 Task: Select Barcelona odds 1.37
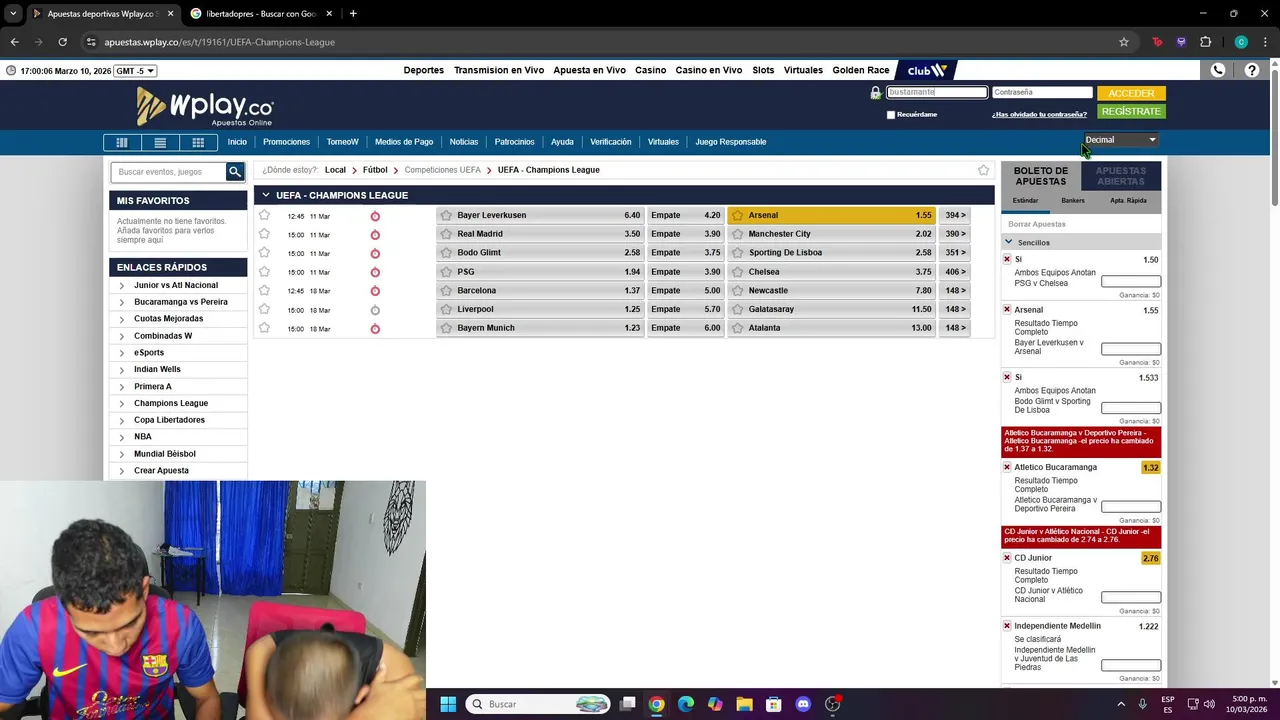540,291
